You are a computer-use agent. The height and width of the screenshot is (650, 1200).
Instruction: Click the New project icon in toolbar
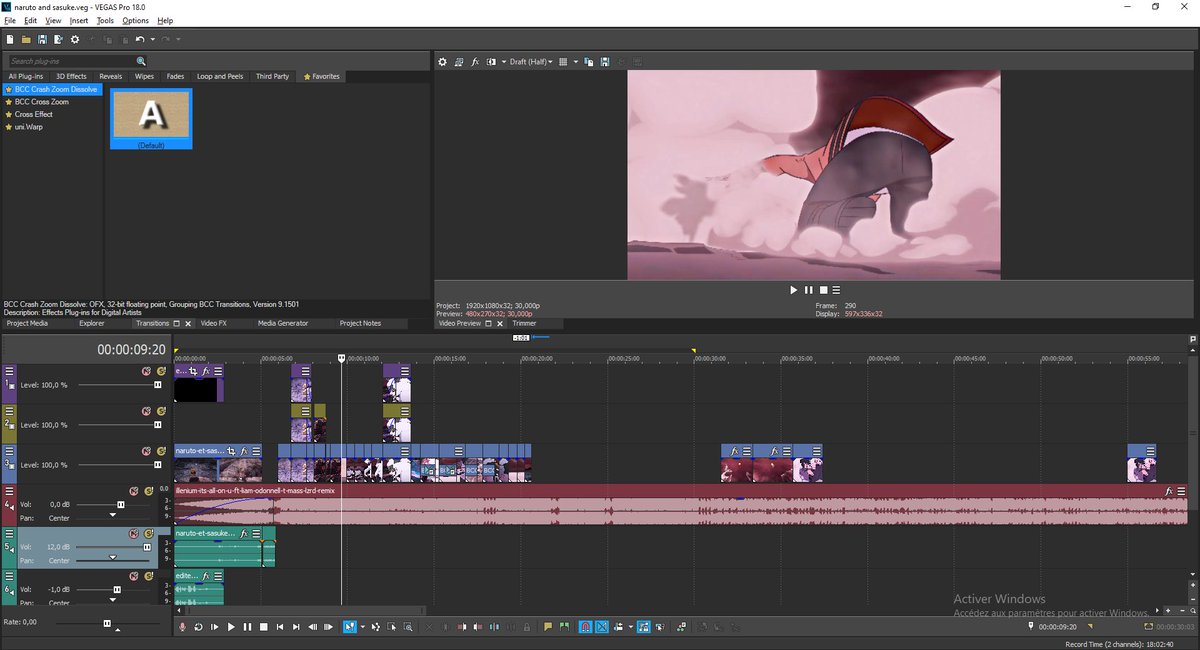tap(10, 39)
